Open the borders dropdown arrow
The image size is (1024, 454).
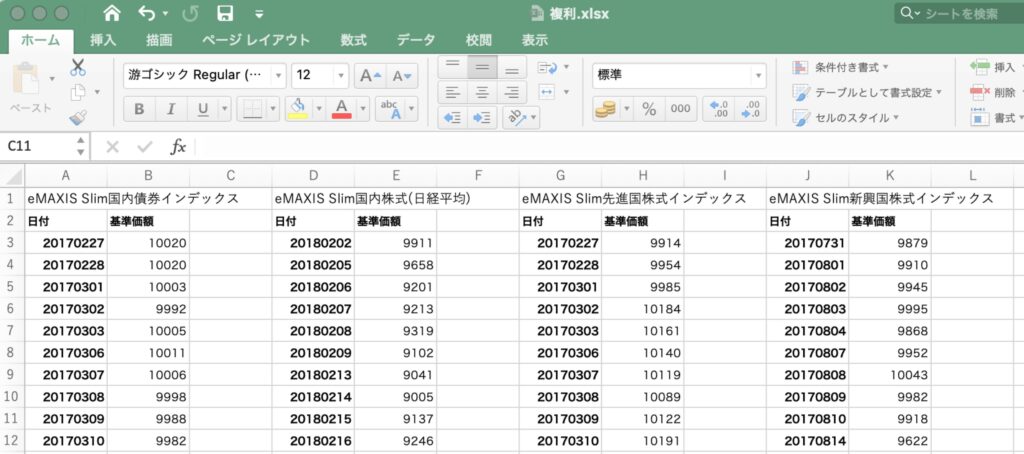pyautogui.click(x=273, y=109)
